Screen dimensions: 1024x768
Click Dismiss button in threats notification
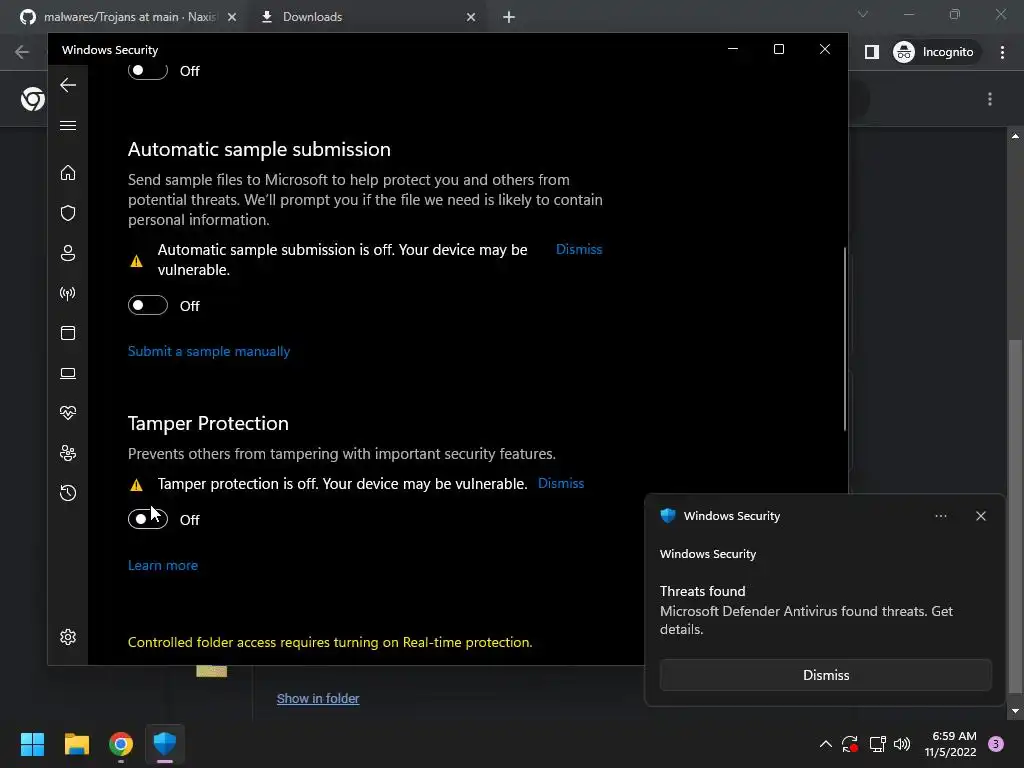[825, 675]
